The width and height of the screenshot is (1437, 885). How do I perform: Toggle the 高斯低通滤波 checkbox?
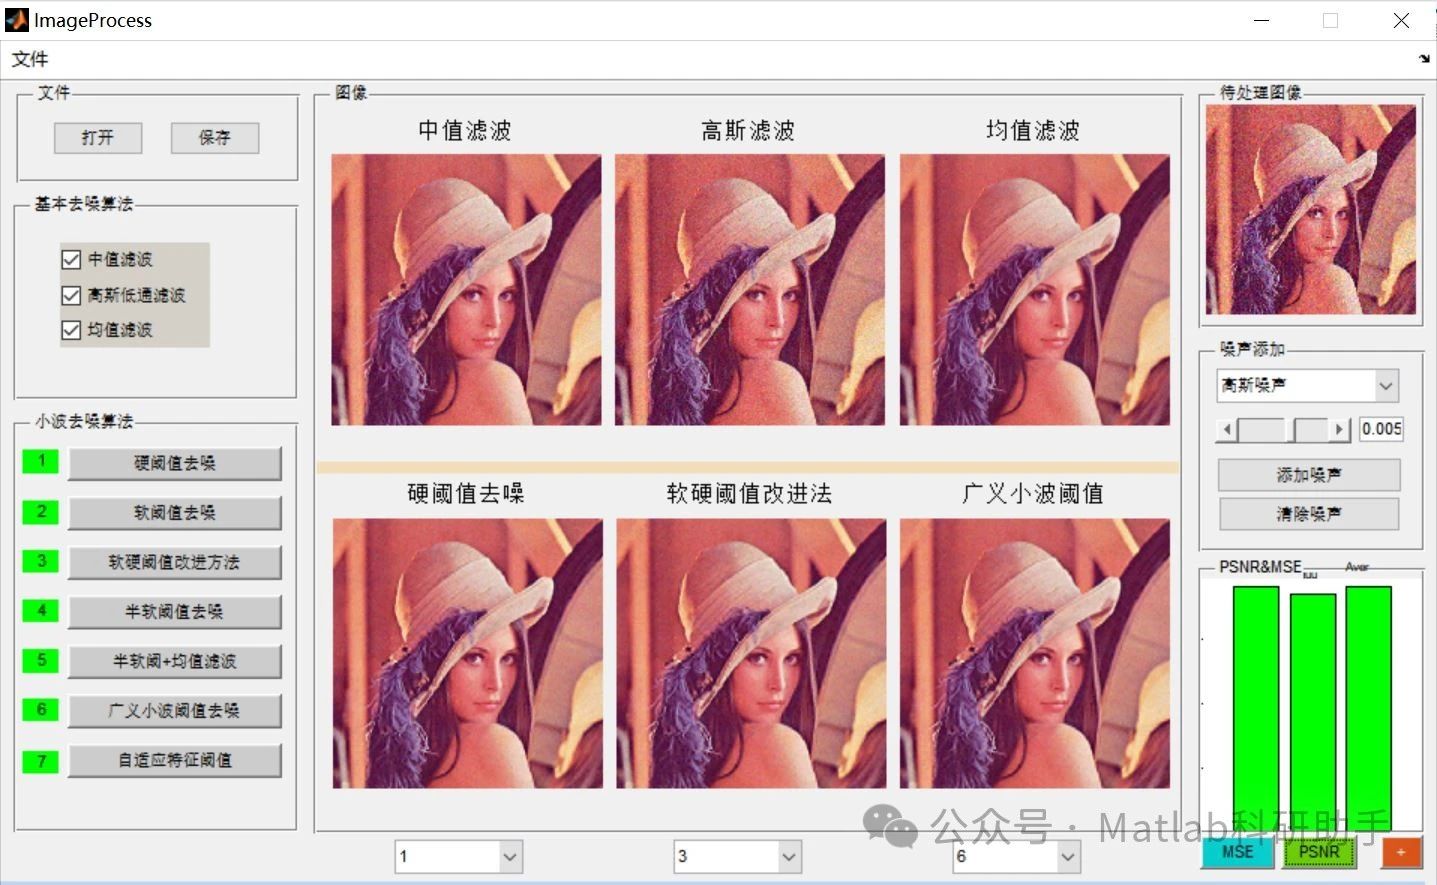coord(71,295)
